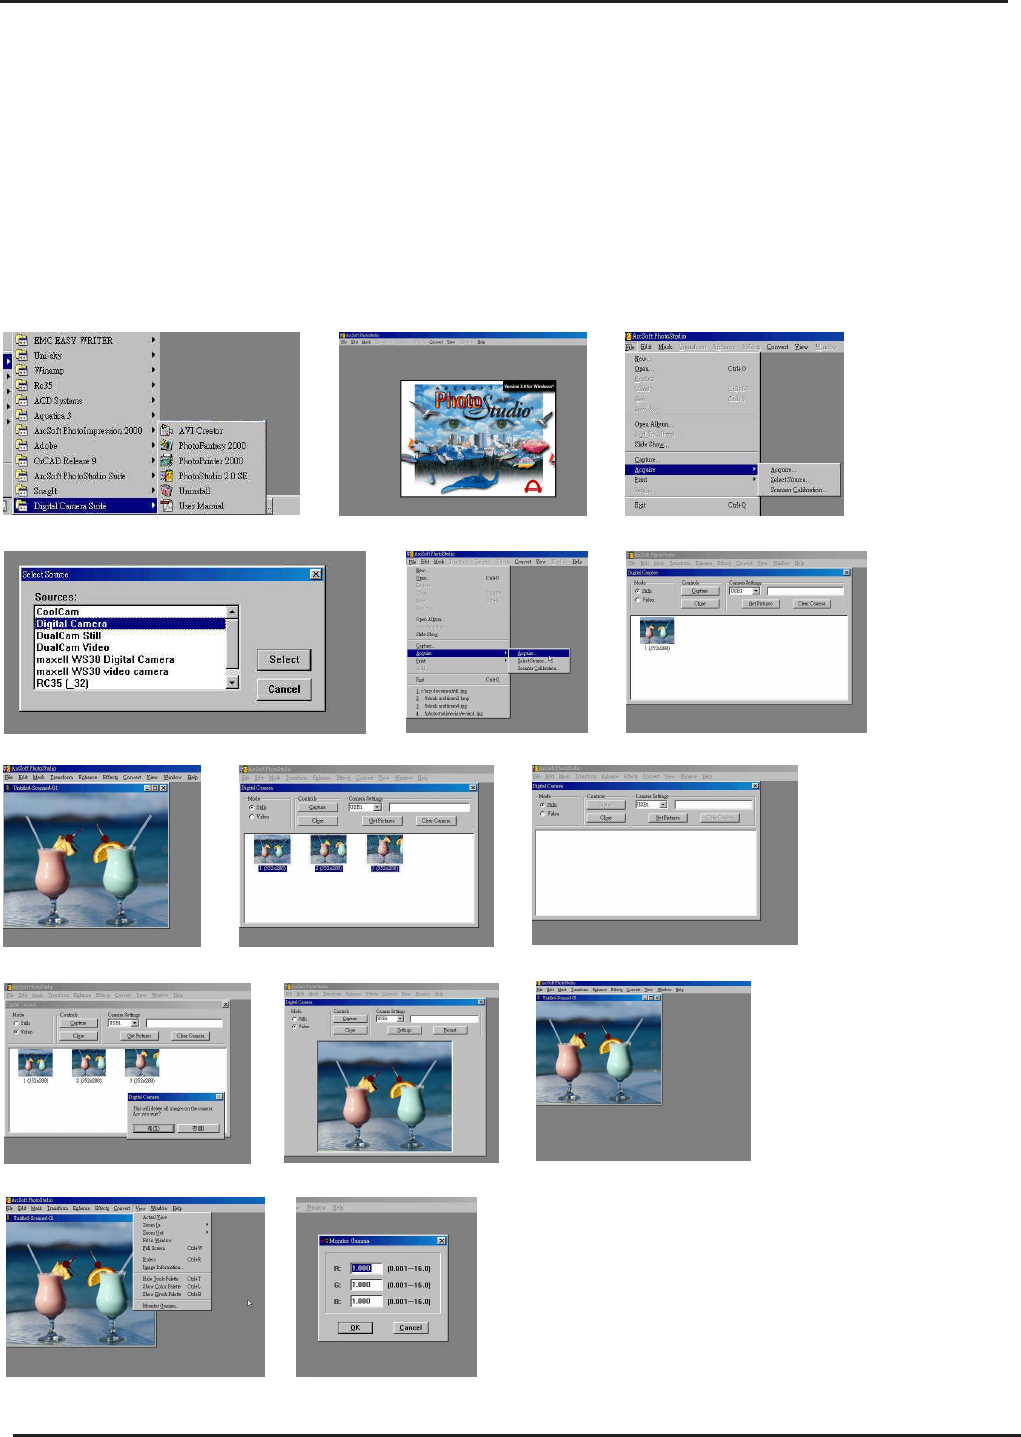Click the Digital Camera Suite folder icon
Screen dimensions: 1021x1437
click(x=22, y=506)
